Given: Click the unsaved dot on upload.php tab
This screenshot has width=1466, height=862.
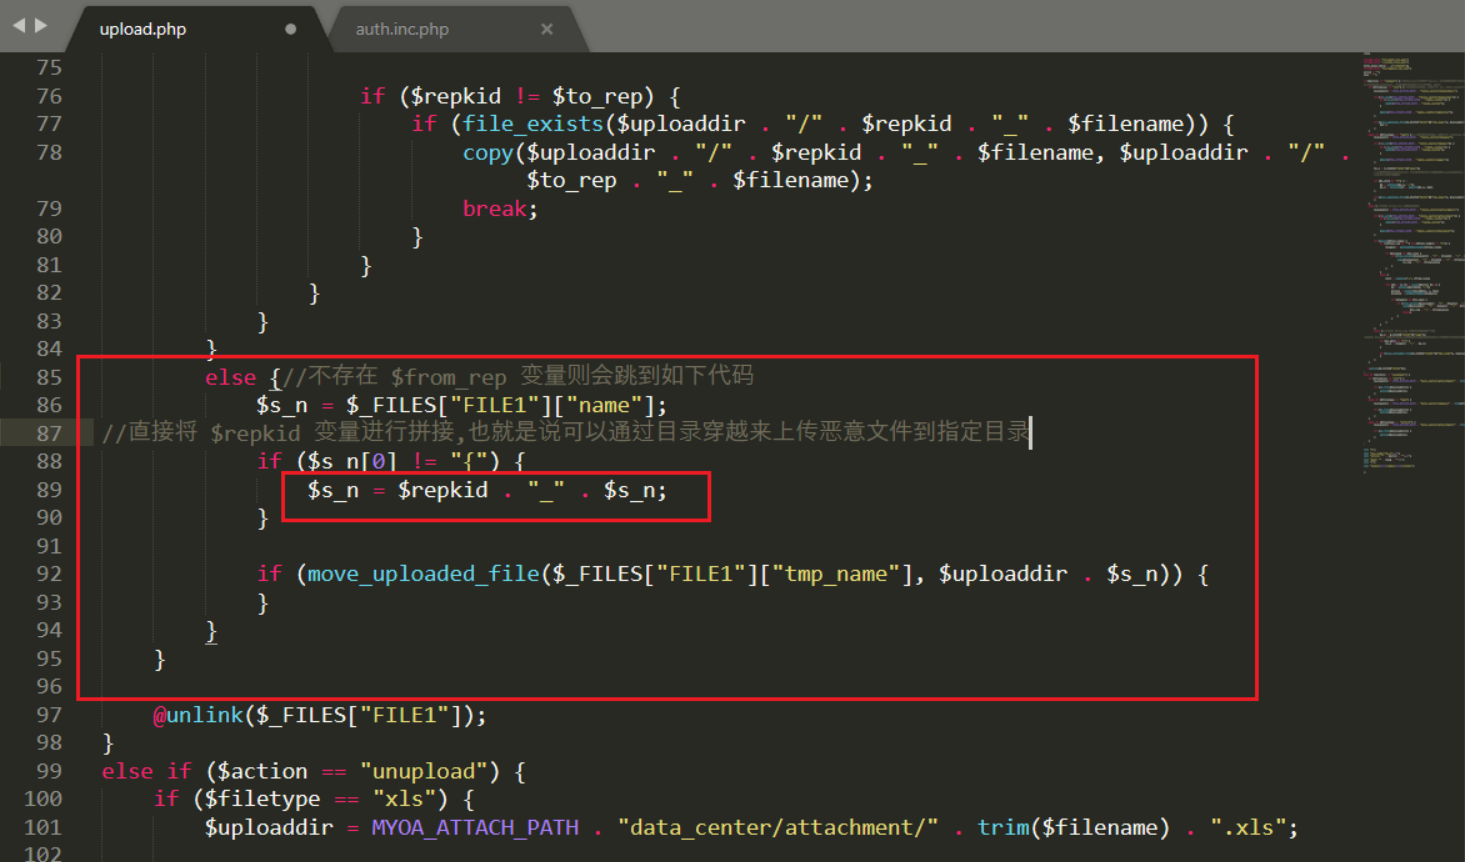Looking at the screenshot, I should click(290, 29).
